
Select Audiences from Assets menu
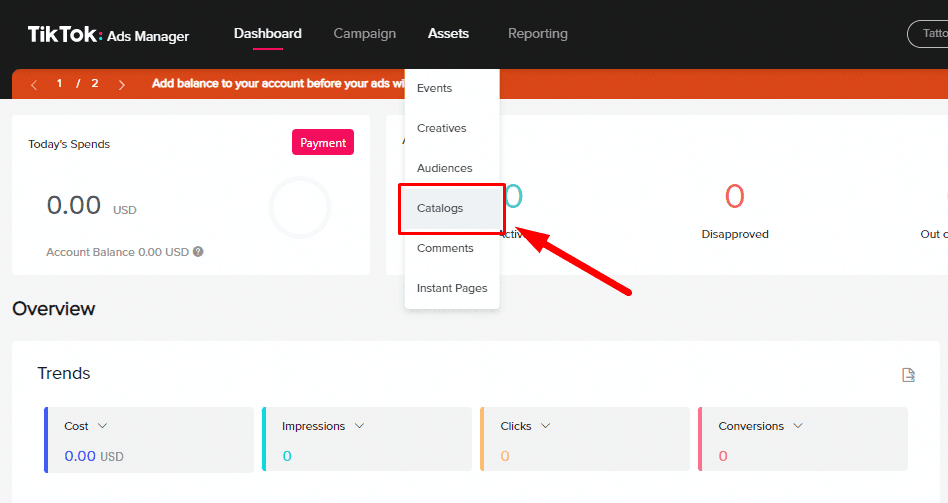pyautogui.click(x=444, y=168)
